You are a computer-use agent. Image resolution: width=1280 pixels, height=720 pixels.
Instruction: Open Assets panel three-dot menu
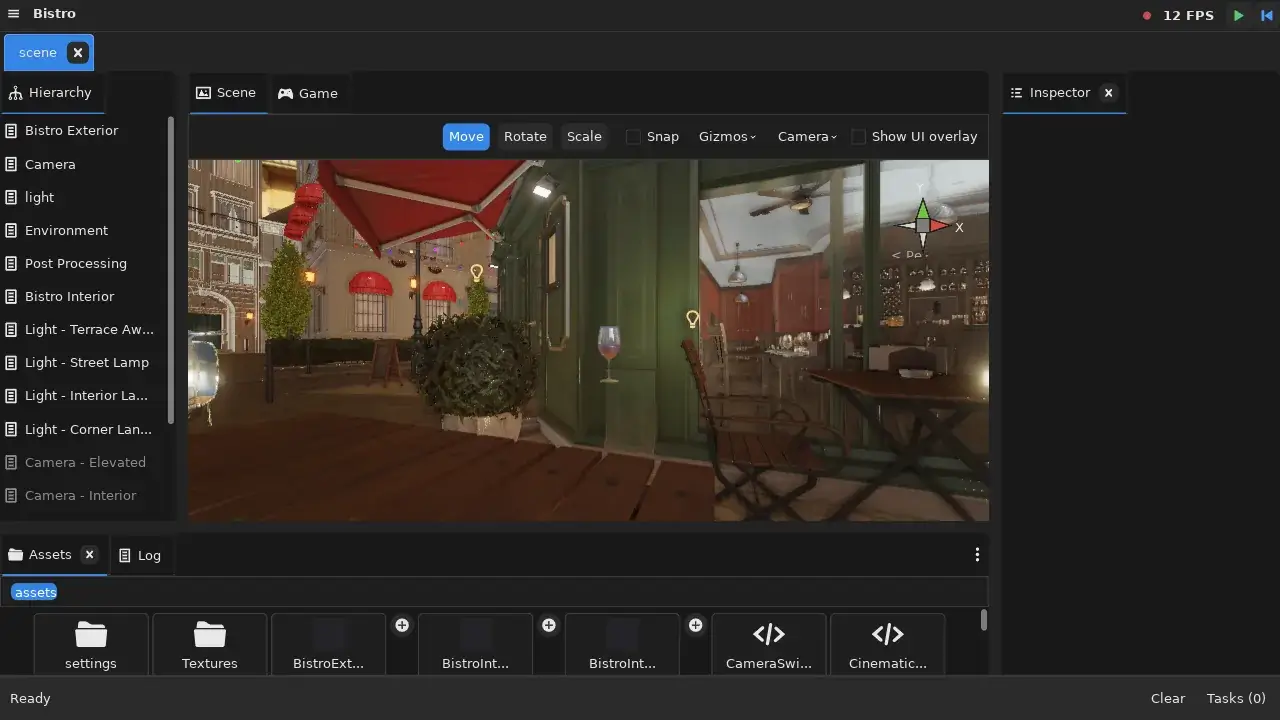(977, 554)
